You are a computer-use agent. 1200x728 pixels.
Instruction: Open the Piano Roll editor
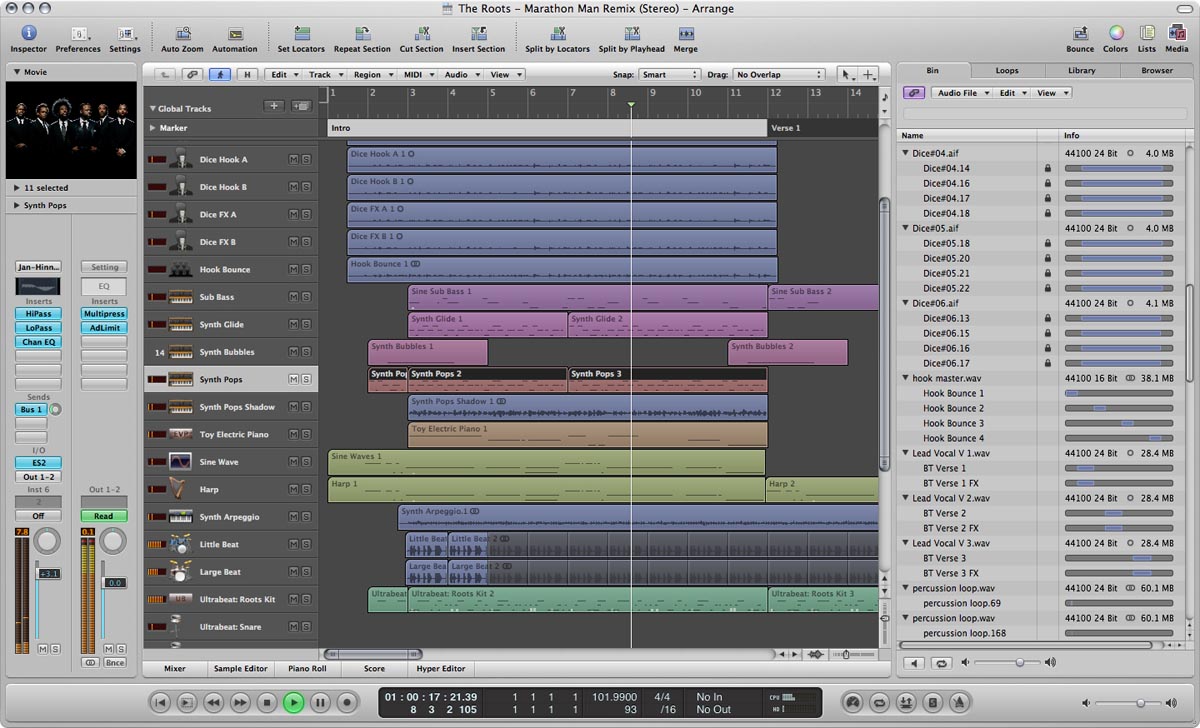(x=307, y=669)
